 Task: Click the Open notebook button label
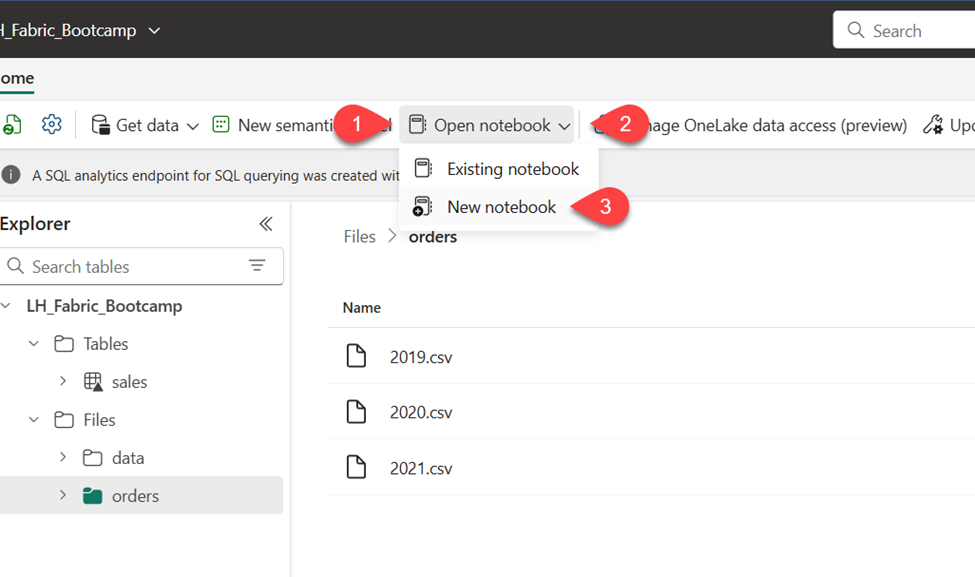(x=492, y=125)
